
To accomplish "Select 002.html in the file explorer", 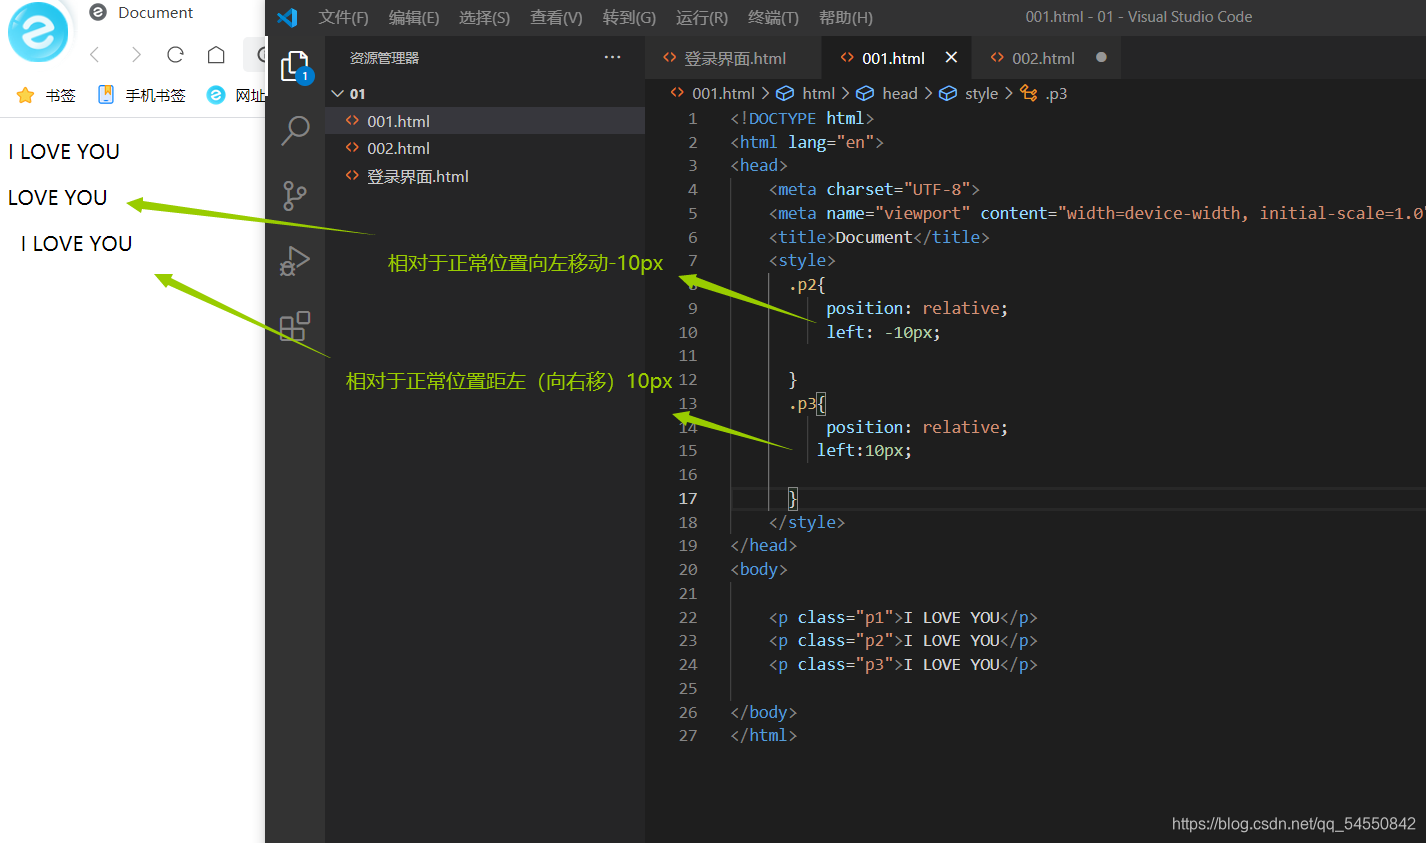I will click(485, 148).
